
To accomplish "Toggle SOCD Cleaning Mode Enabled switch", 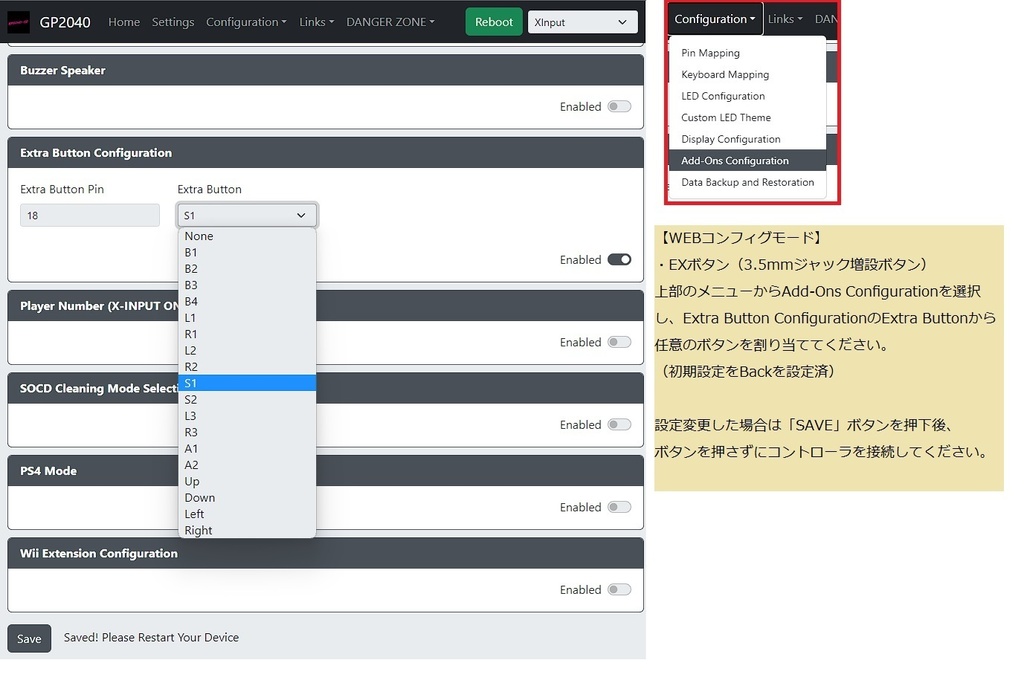I will (x=619, y=425).
